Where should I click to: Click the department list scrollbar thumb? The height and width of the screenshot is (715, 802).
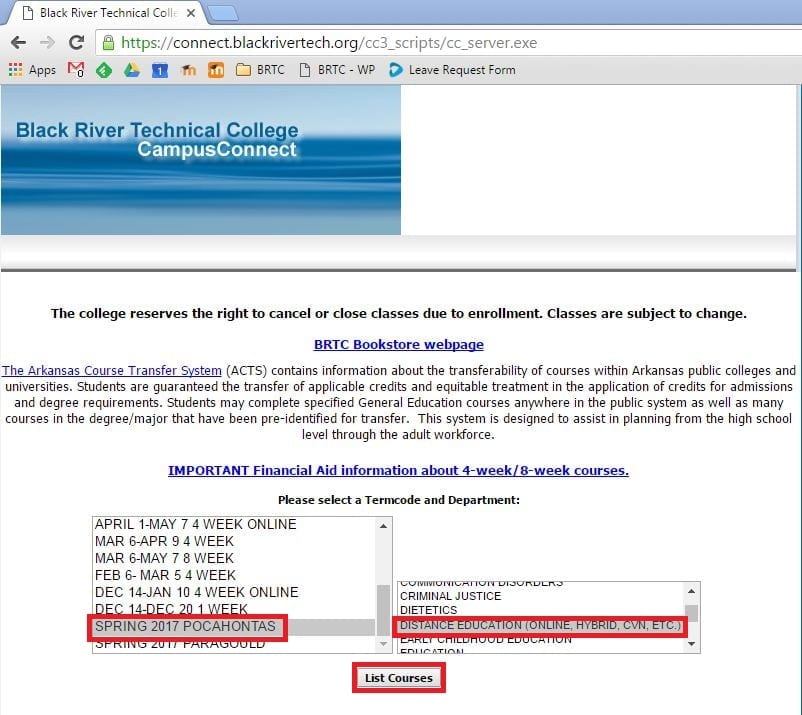pyautogui.click(x=692, y=613)
